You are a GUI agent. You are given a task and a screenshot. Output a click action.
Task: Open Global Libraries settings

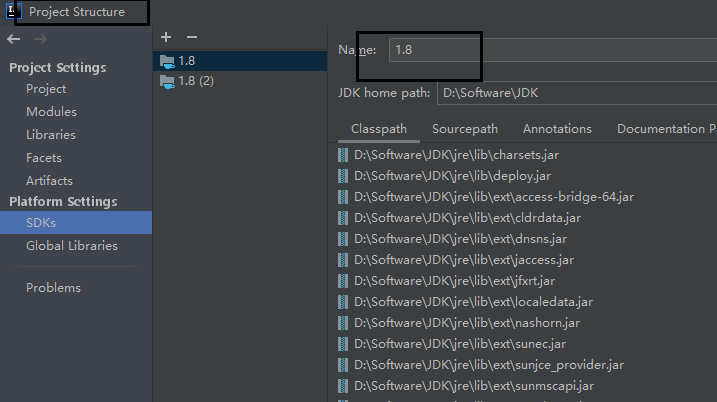(72, 246)
